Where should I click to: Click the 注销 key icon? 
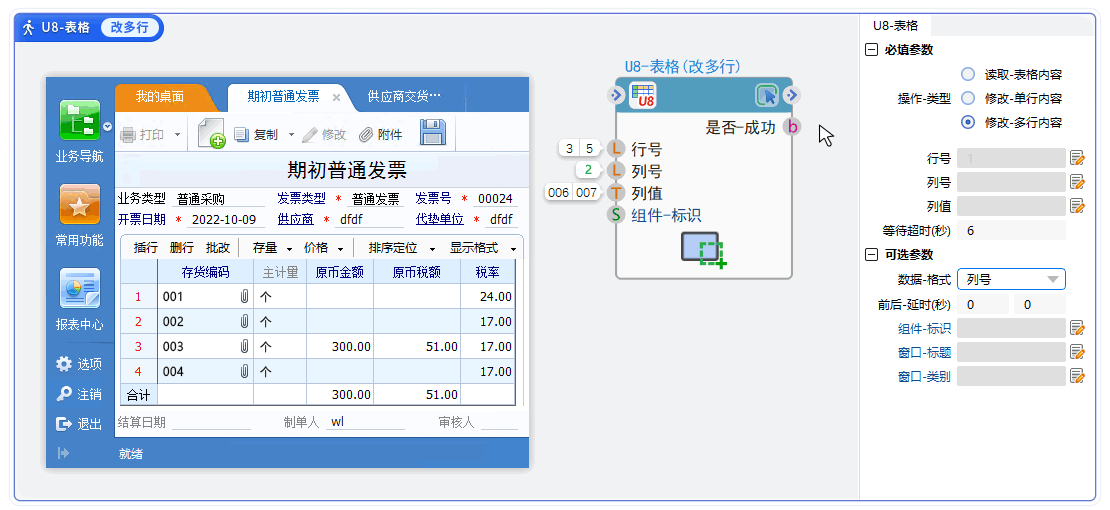64,394
